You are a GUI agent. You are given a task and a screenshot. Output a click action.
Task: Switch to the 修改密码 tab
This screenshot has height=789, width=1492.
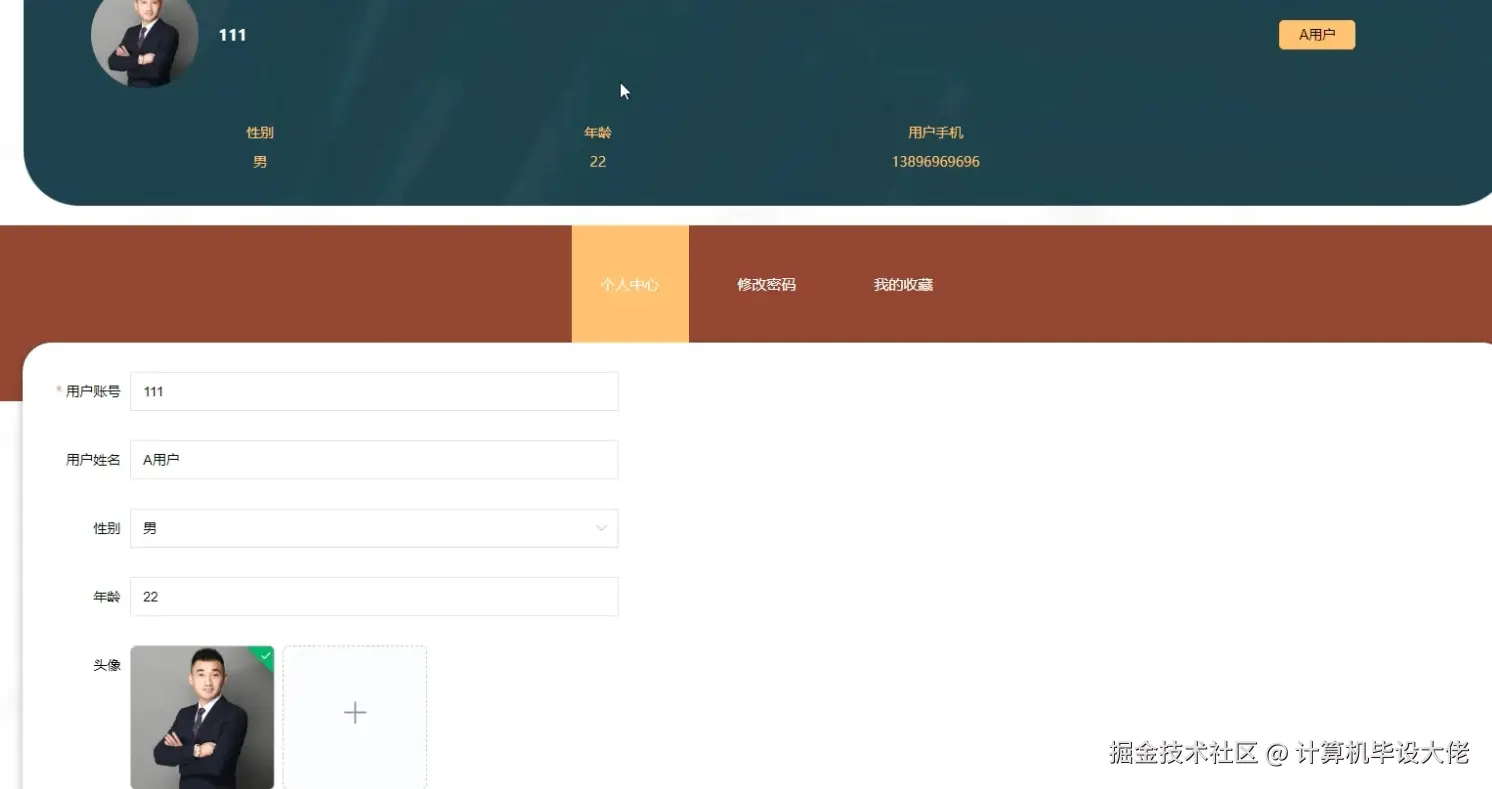click(x=765, y=284)
